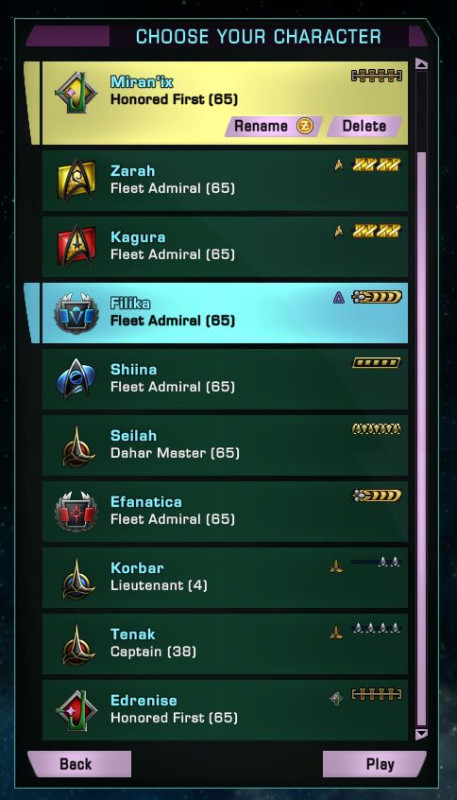The width and height of the screenshot is (457, 800).
Task: Click Kagura's red Starfleet badge icon
Action: (76, 246)
